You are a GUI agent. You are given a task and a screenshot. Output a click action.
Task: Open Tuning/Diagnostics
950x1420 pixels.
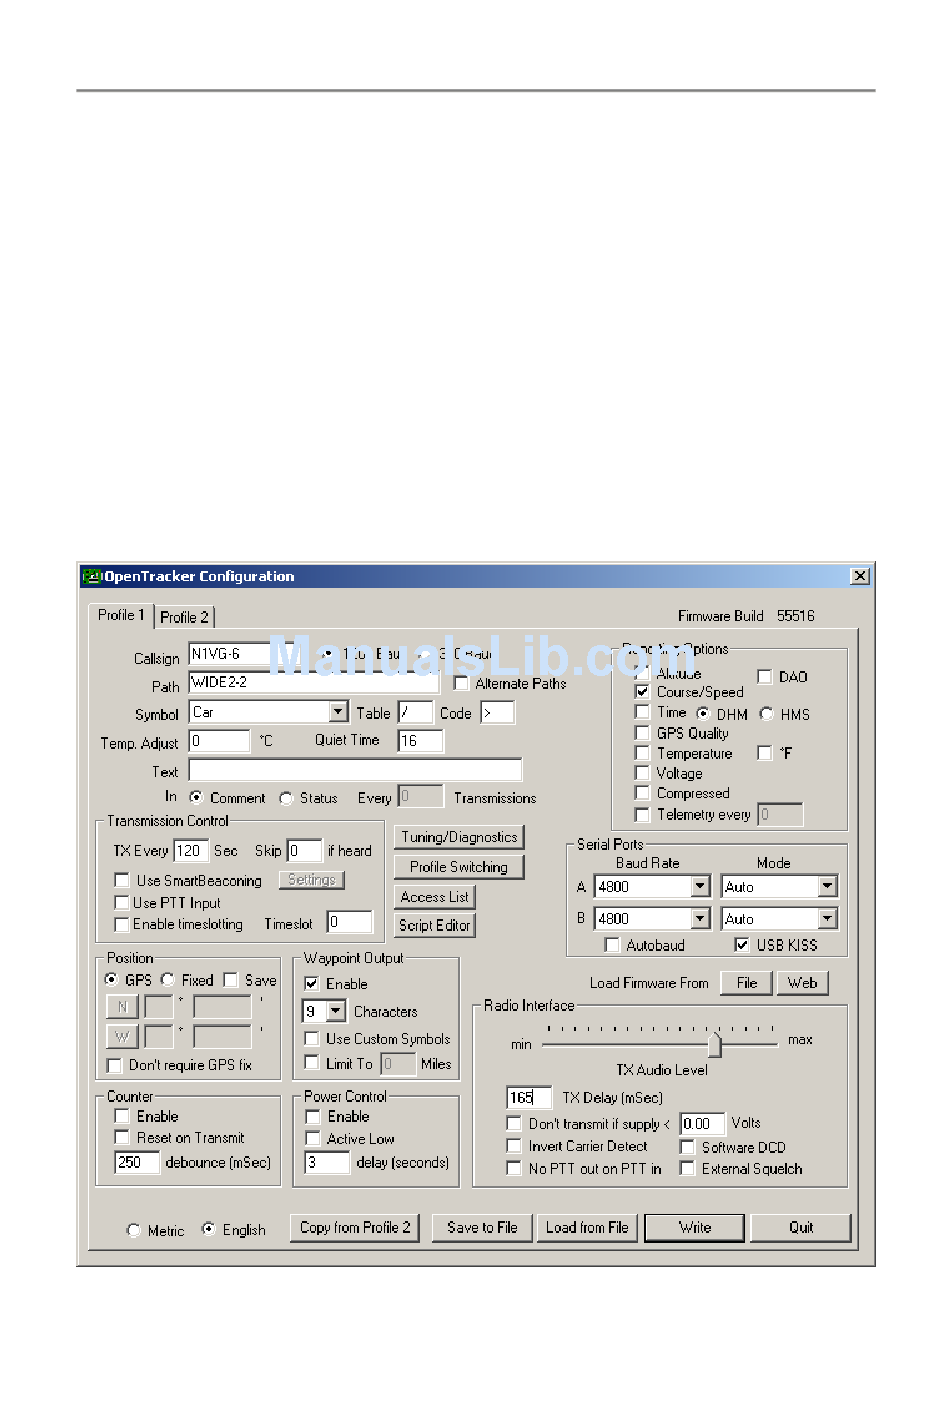point(459,837)
